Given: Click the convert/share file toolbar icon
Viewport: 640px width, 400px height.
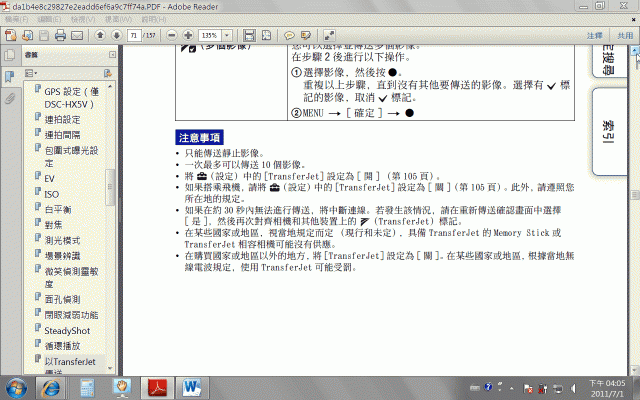Looking at the screenshot, I should pyautogui.click(x=27, y=36).
